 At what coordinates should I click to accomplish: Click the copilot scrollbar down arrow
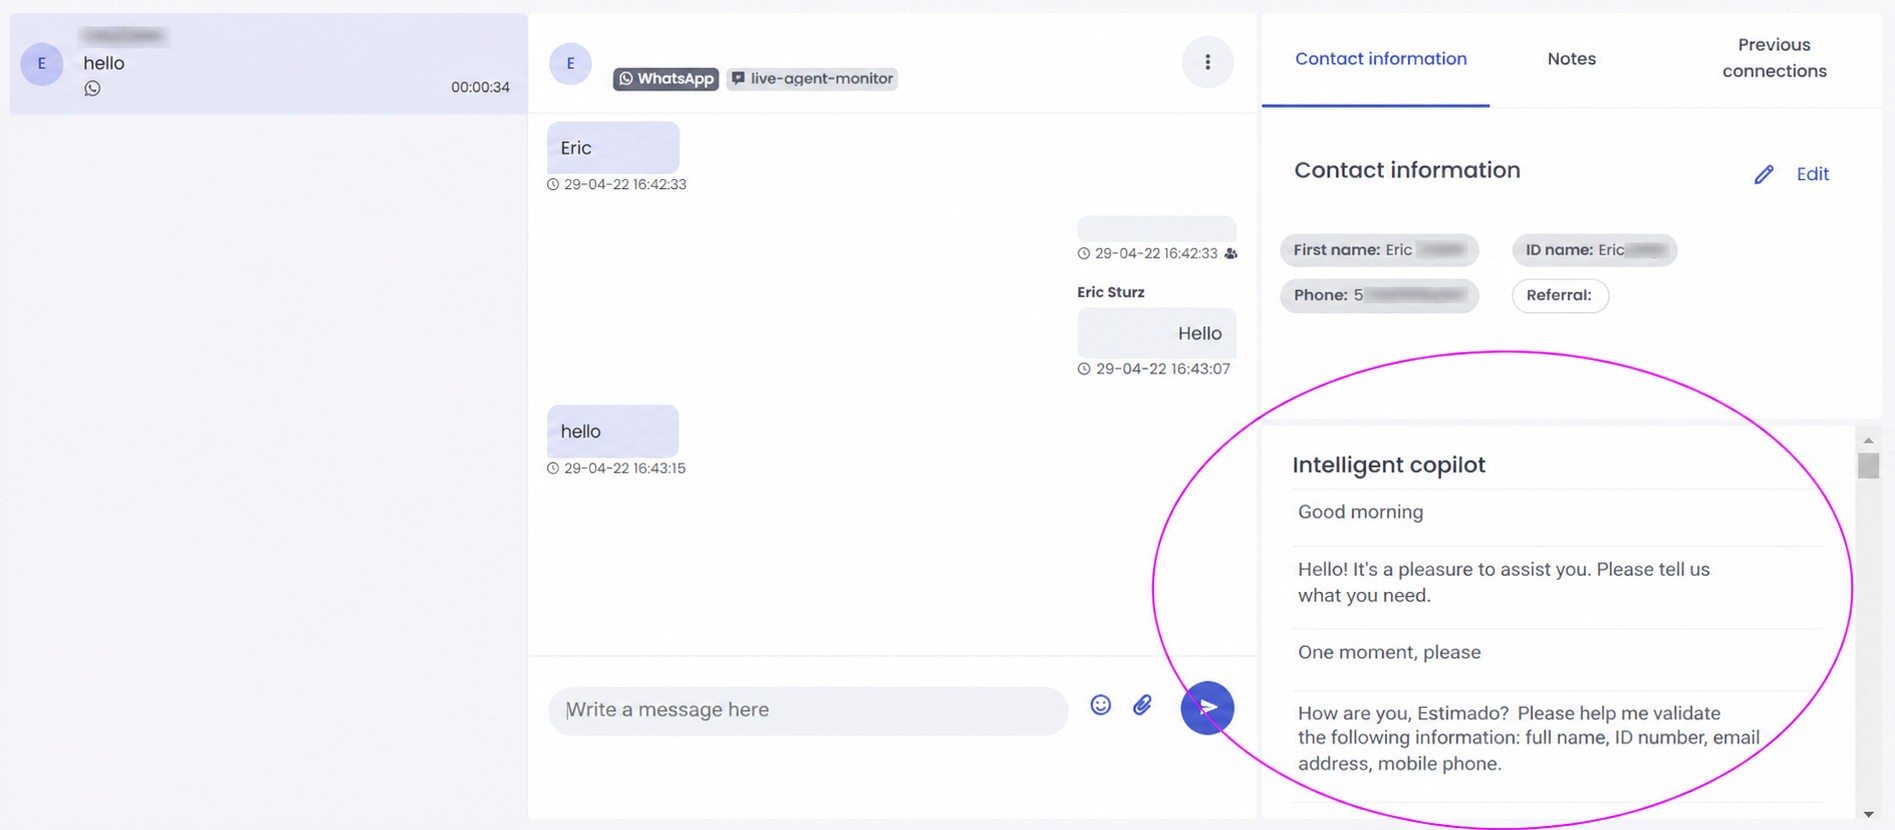pyautogui.click(x=1868, y=814)
